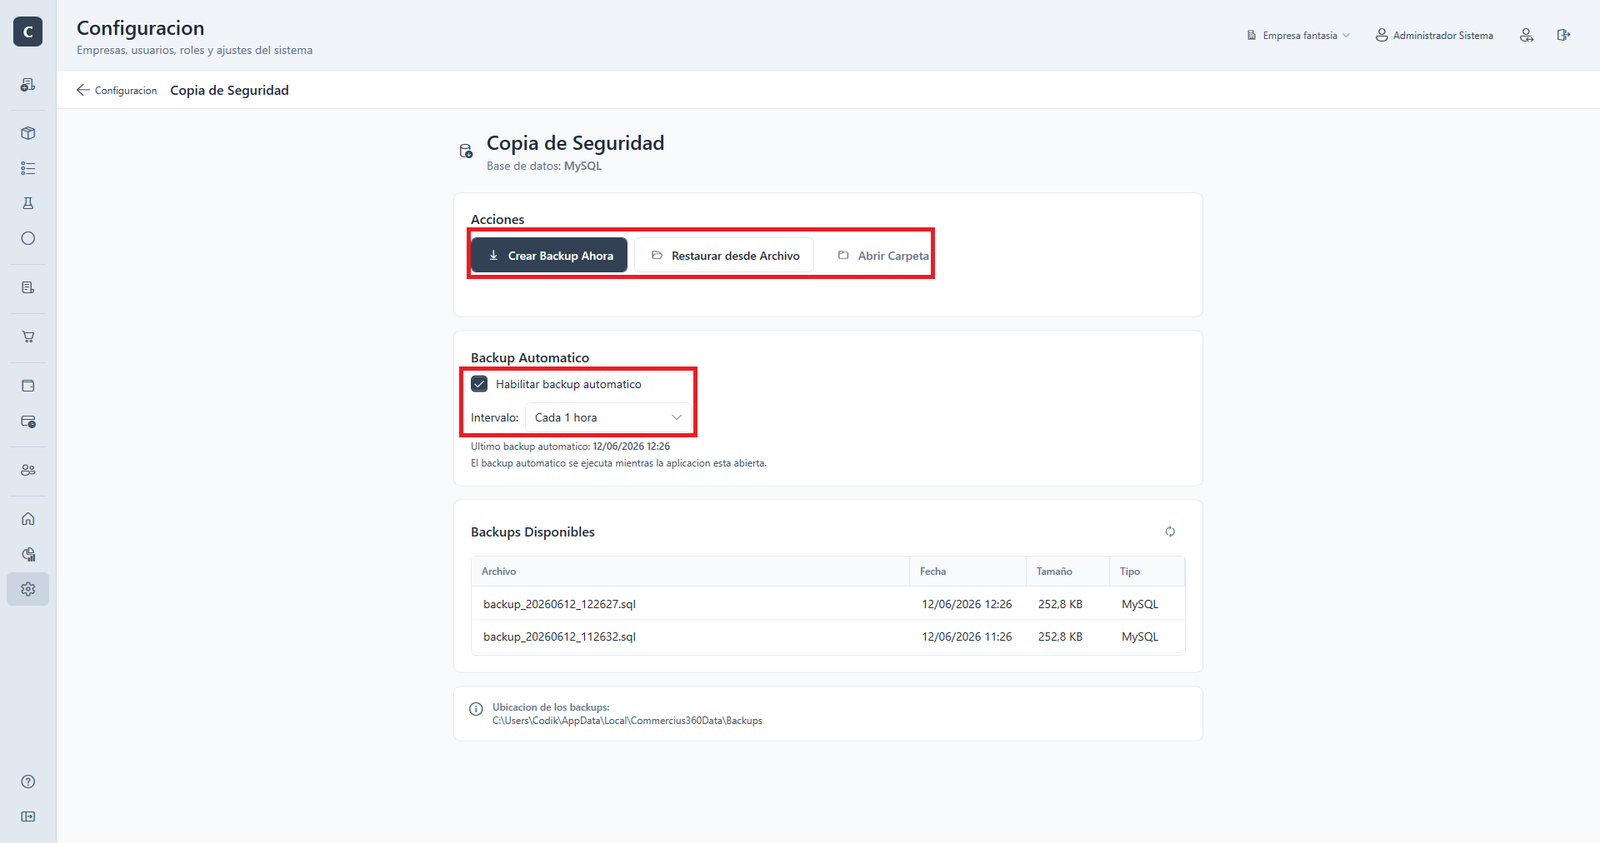
Task: Open the help question mark icon
Action: pos(28,782)
